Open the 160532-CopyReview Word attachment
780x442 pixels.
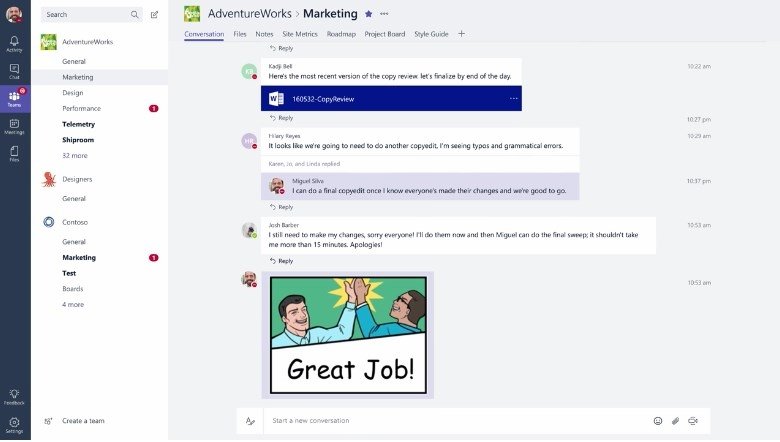[391, 98]
